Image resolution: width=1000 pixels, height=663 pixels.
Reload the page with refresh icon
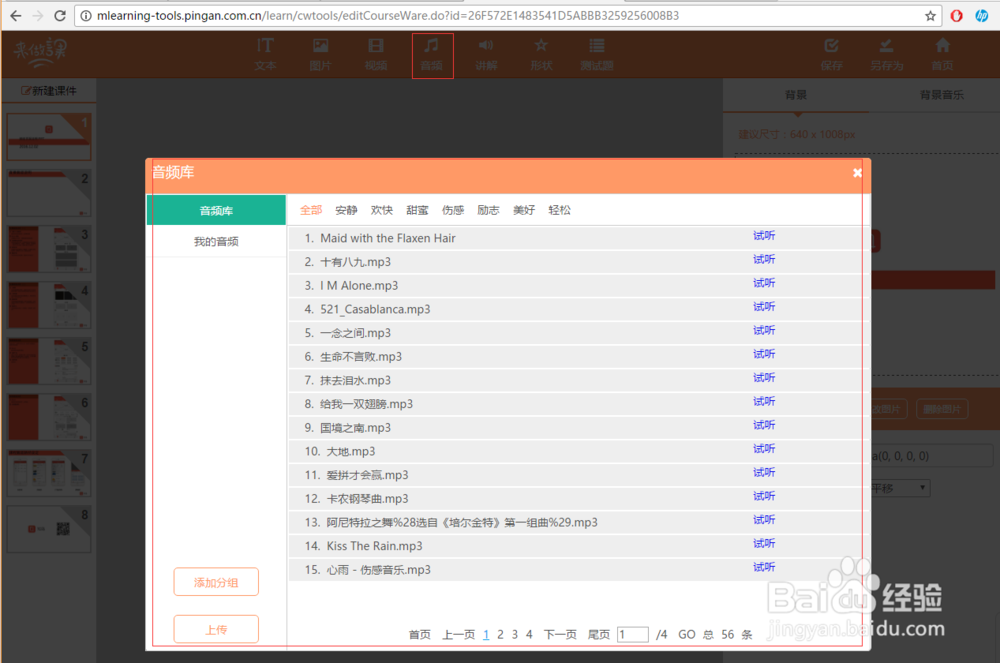[x=60, y=16]
